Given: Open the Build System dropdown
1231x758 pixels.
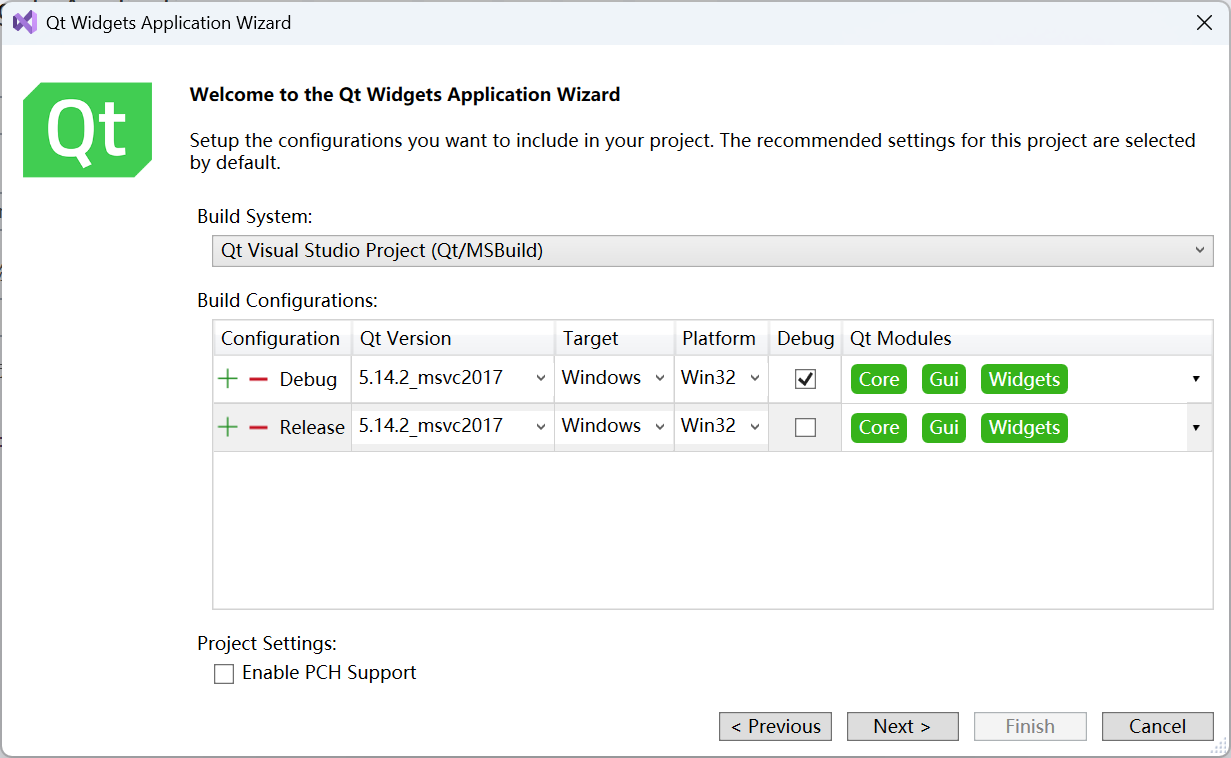Looking at the screenshot, I should pos(713,251).
